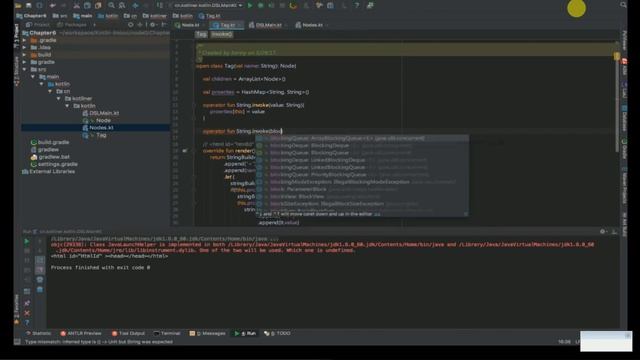Collapse the kotlin package under kotliner
Image resolution: width=640 pixels, height=360 pixels.
[68, 106]
